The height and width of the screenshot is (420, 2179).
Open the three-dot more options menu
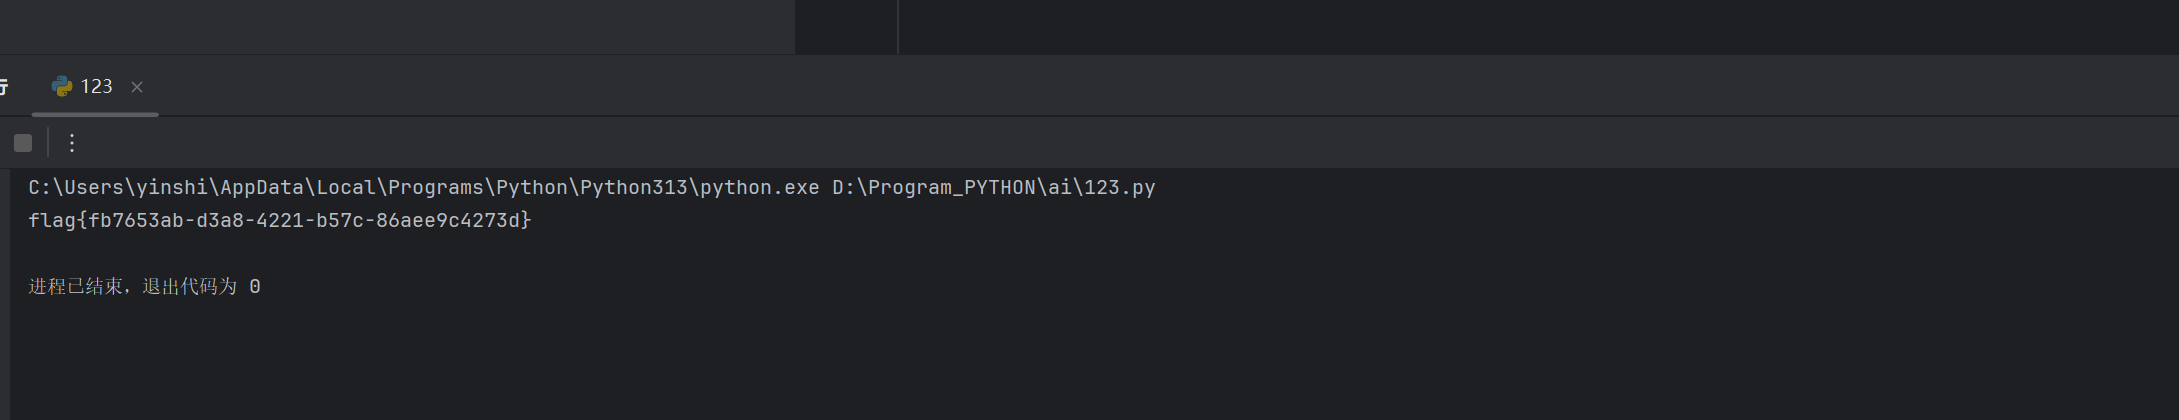(x=71, y=143)
